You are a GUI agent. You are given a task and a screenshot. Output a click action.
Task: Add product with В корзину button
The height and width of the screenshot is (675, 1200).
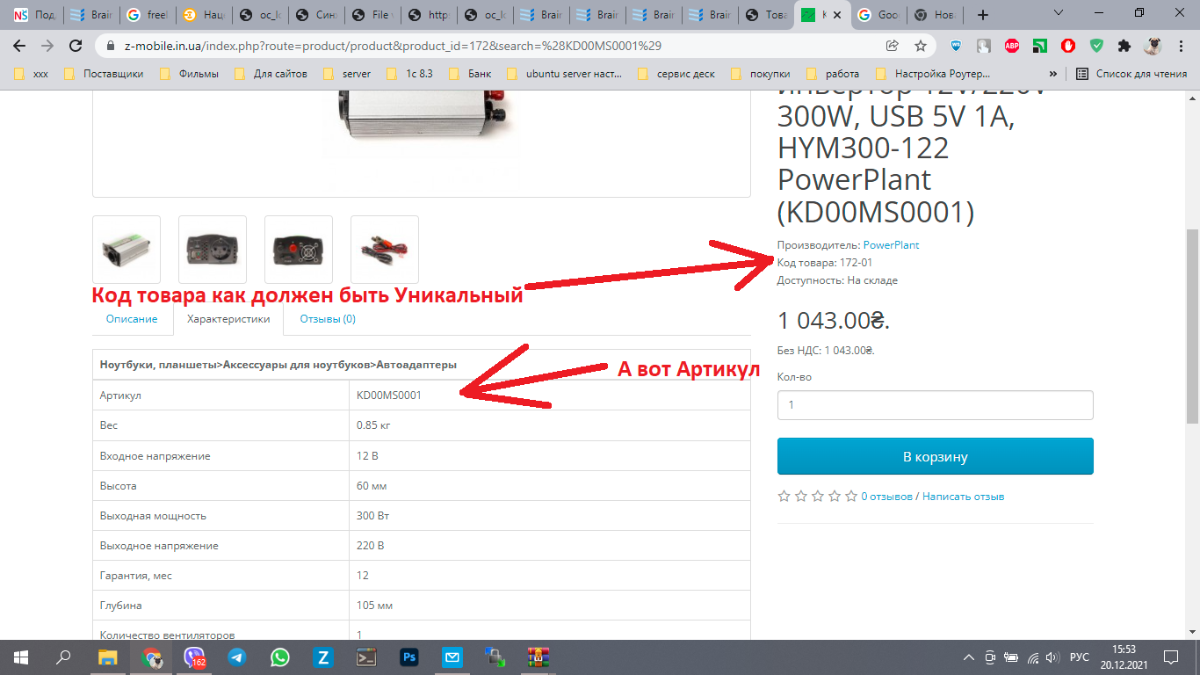pyautogui.click(x=935, y=456)
